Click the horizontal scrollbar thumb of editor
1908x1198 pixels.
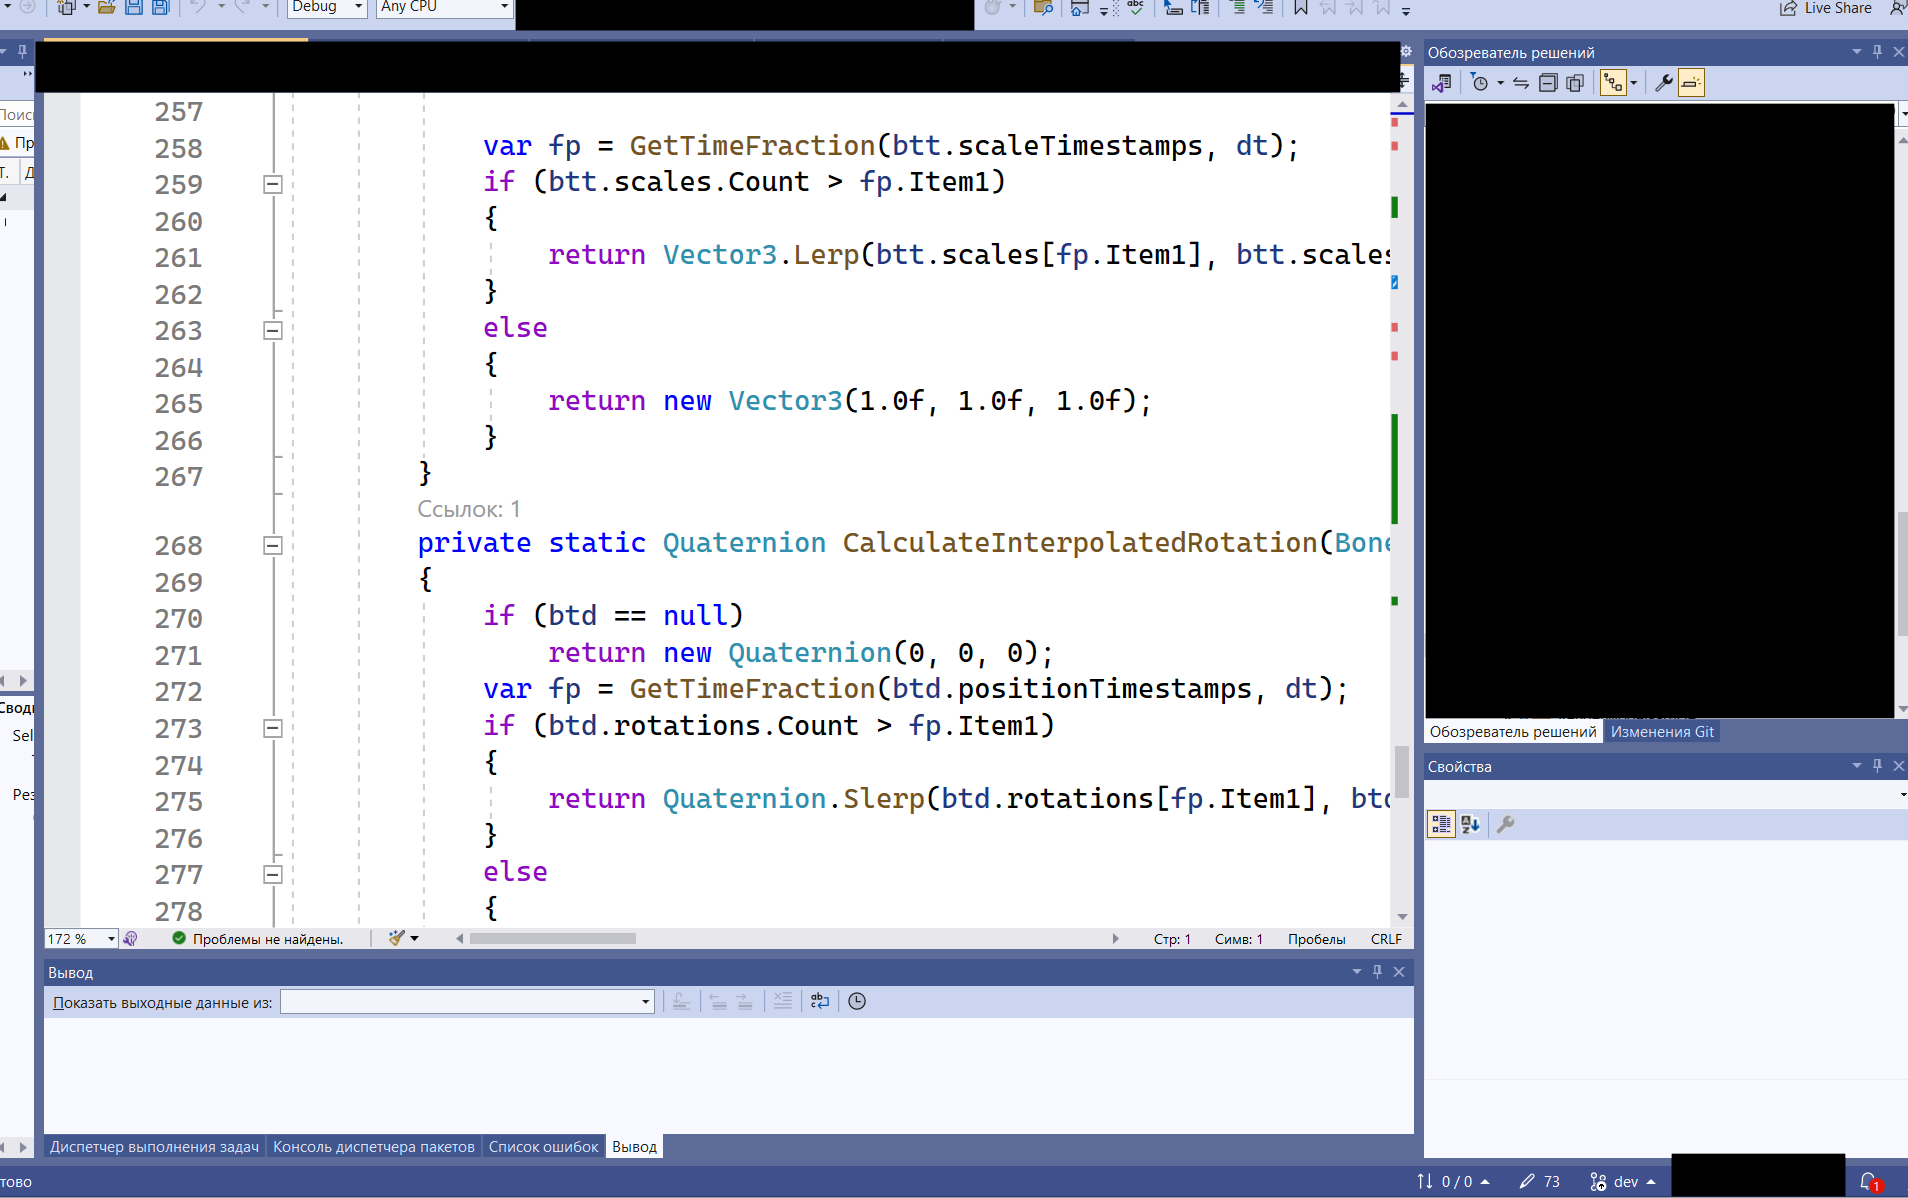click(x=552, y=939)
